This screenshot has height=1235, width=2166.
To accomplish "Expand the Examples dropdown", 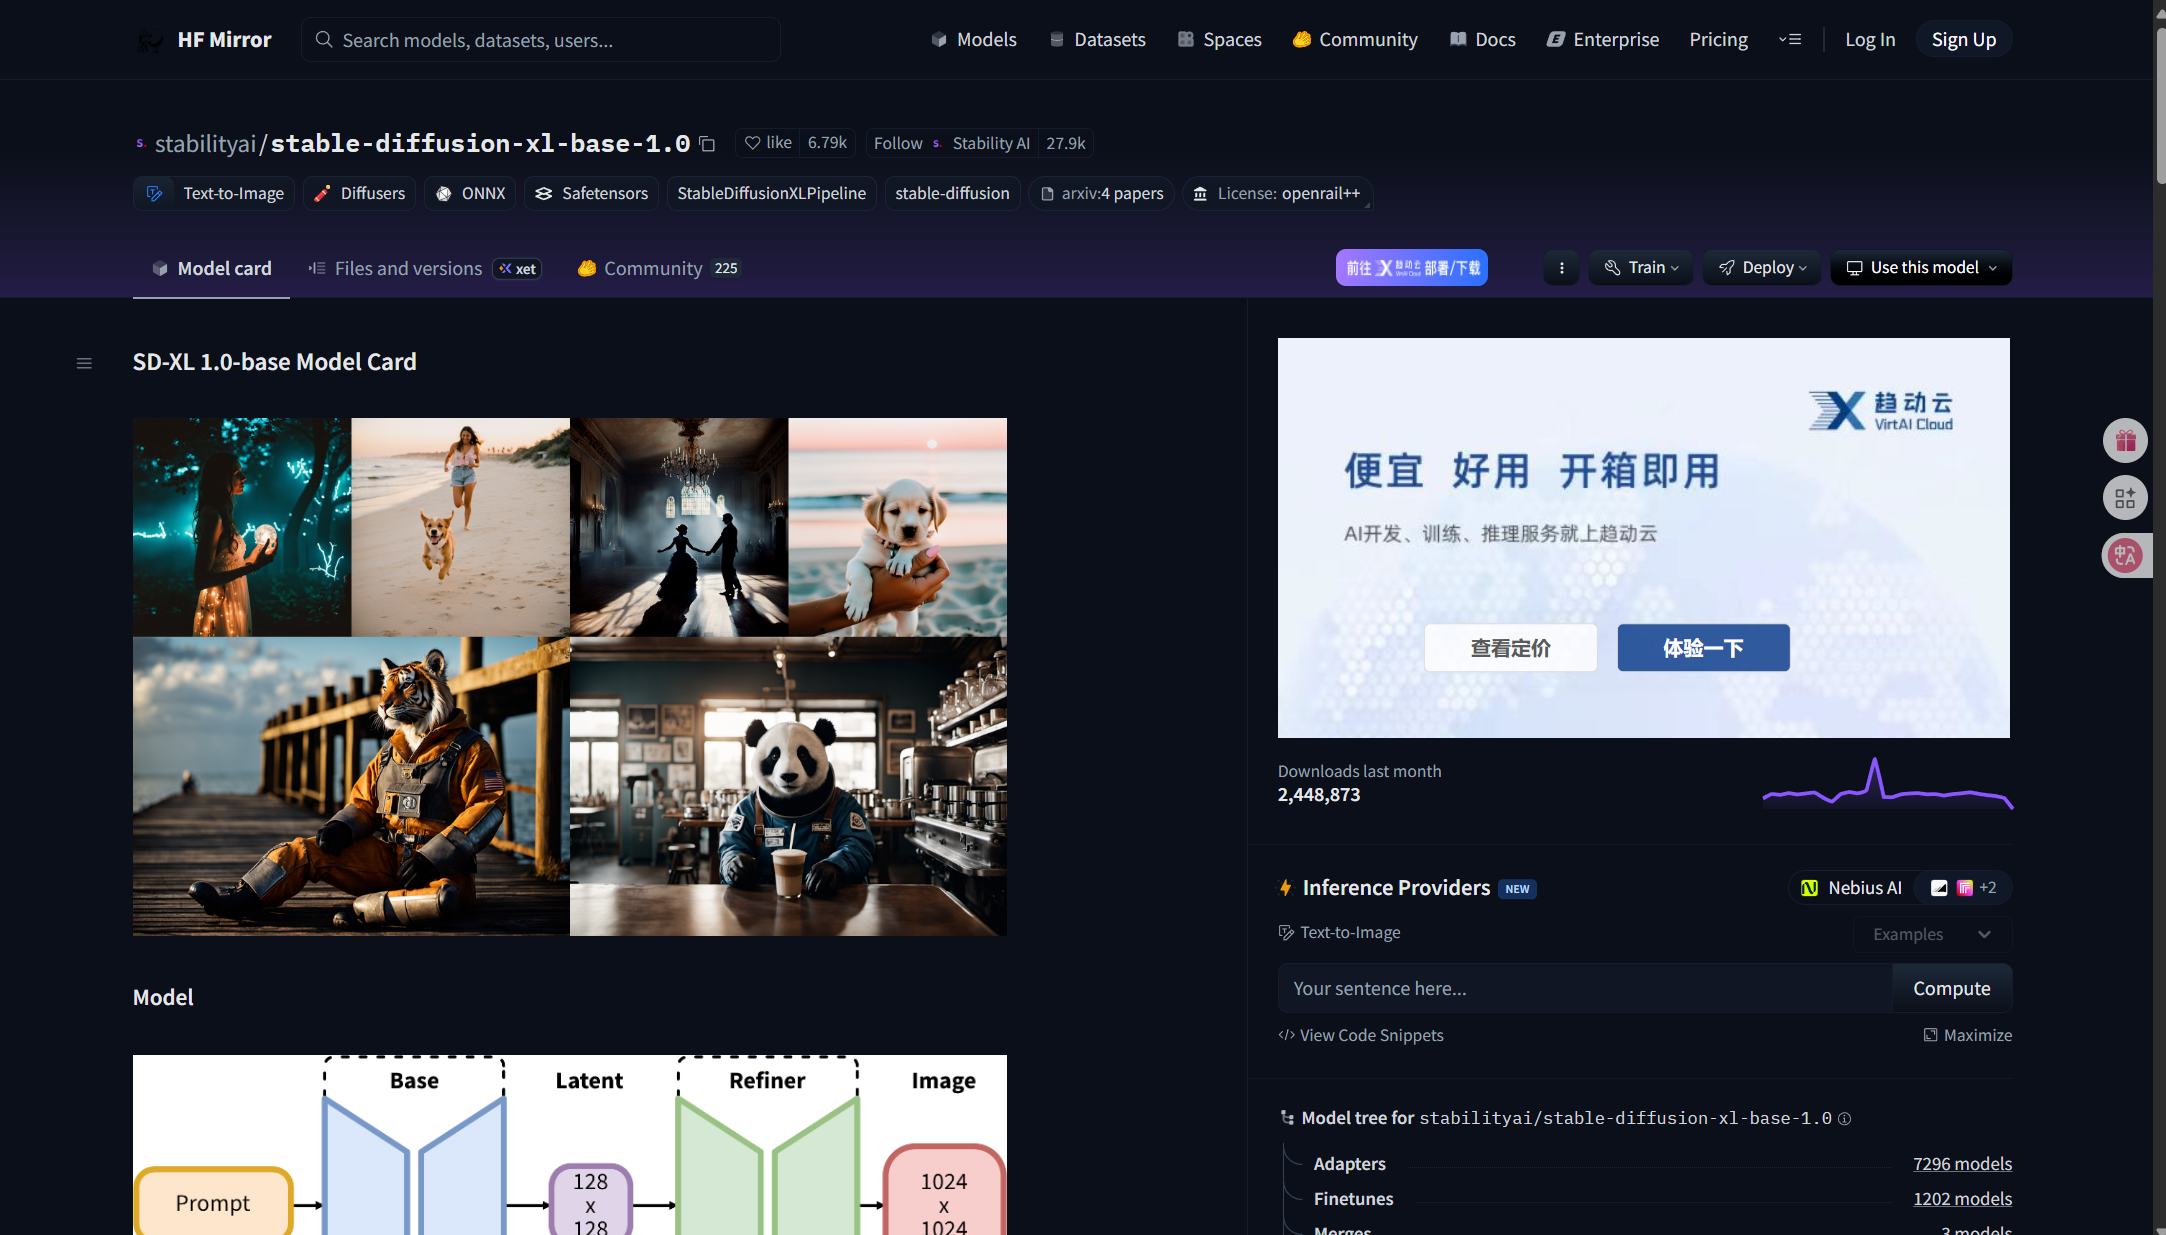I will [1932, 934].
